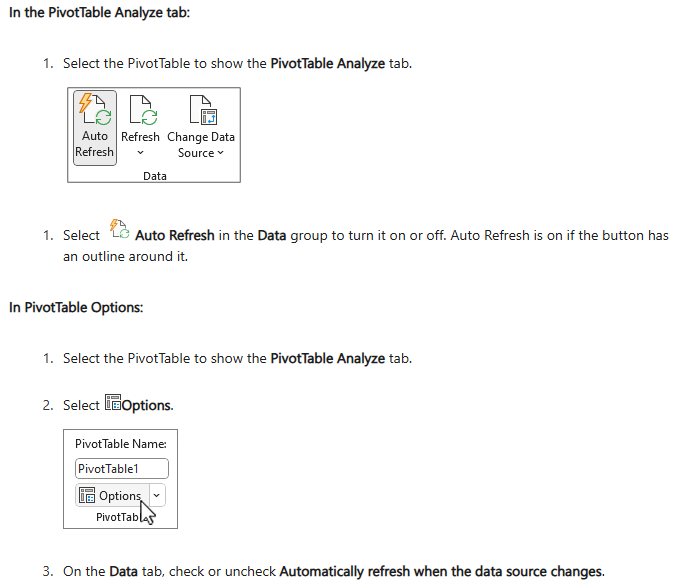Click the small inline Auto Refresh icon
Image resolution: width=686 pixels, height=588 pixels.
tap(119, 229)
